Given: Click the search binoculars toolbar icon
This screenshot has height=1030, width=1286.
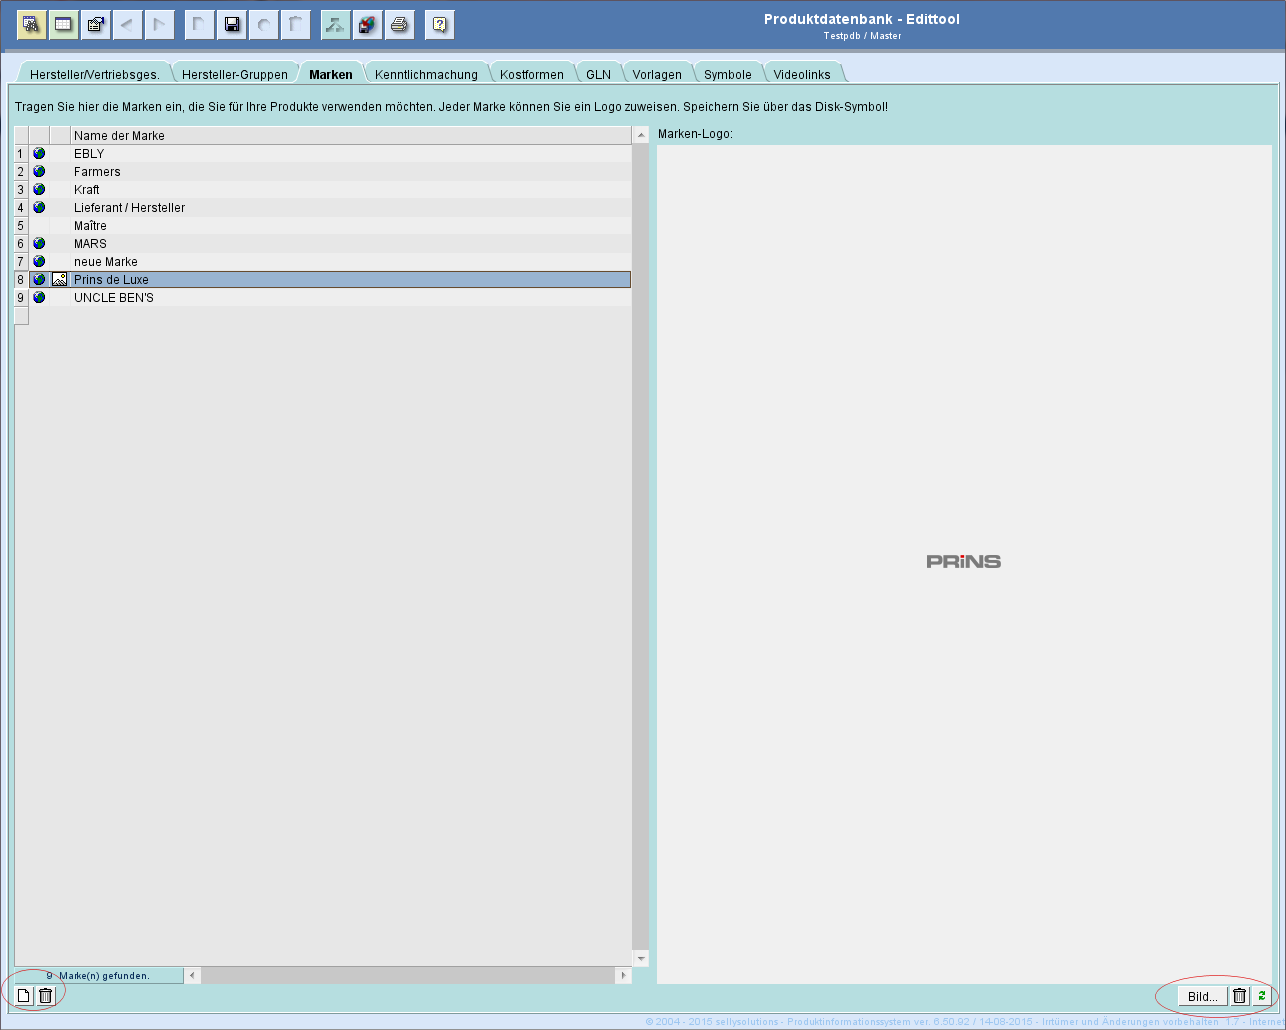Looking at the screenshot, I should [31, 25].
